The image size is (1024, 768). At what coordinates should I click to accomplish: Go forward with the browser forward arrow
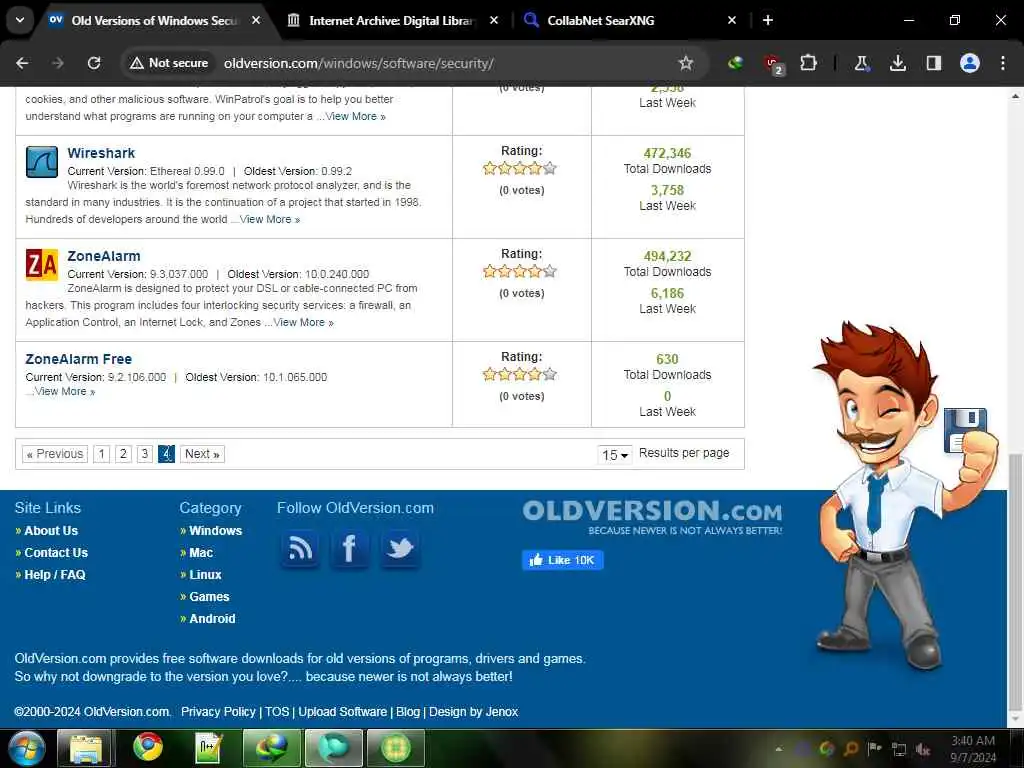click(x=58, y=63)
